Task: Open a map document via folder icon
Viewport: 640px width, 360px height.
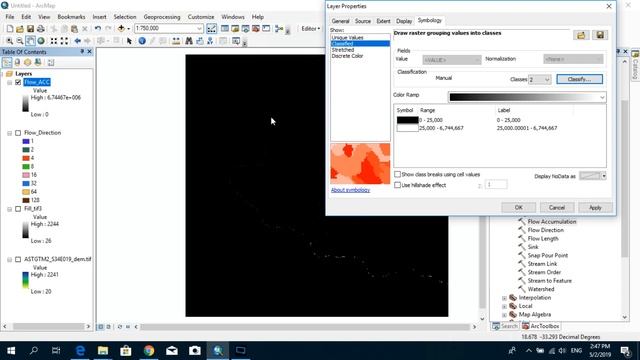Action: click(20, 29)
